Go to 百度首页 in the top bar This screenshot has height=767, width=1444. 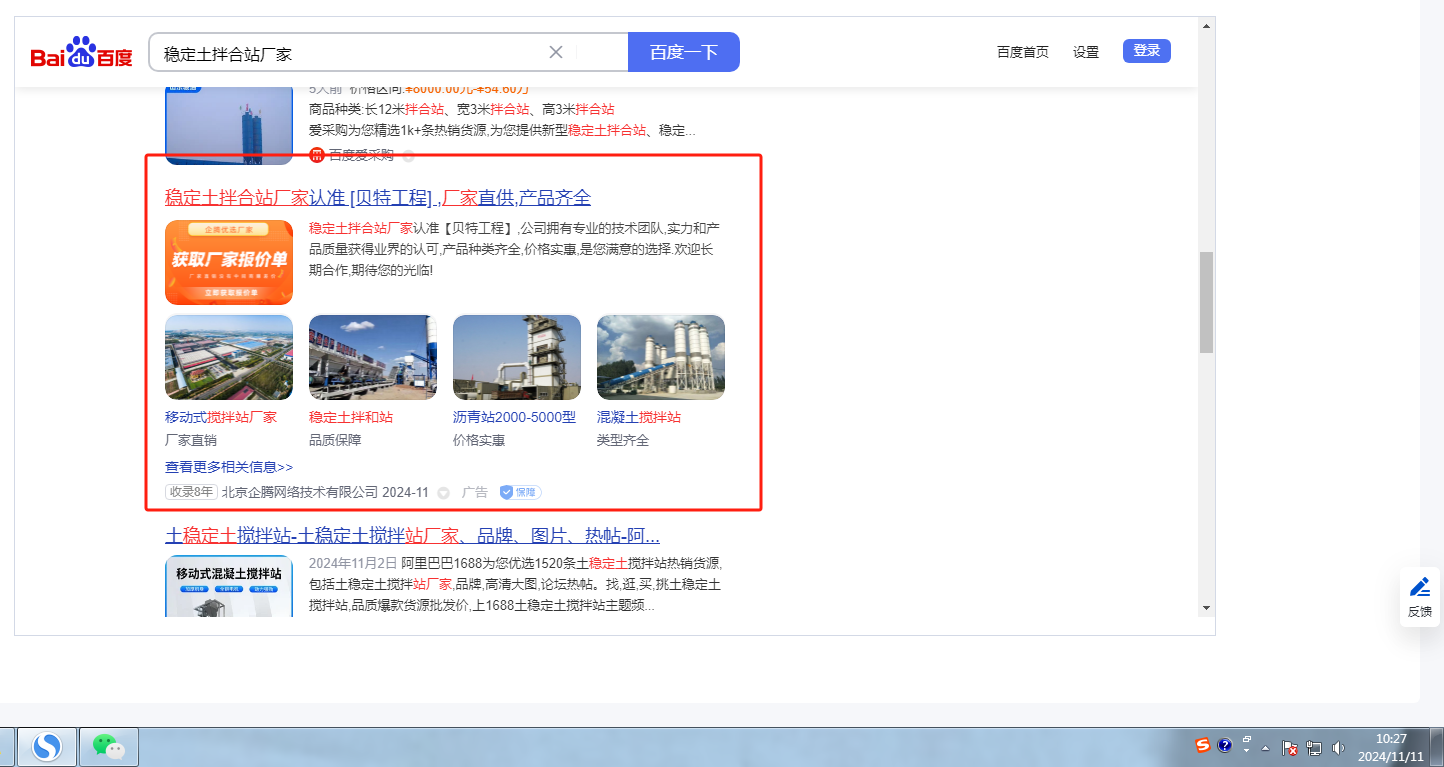click(x=1022, y=52)
